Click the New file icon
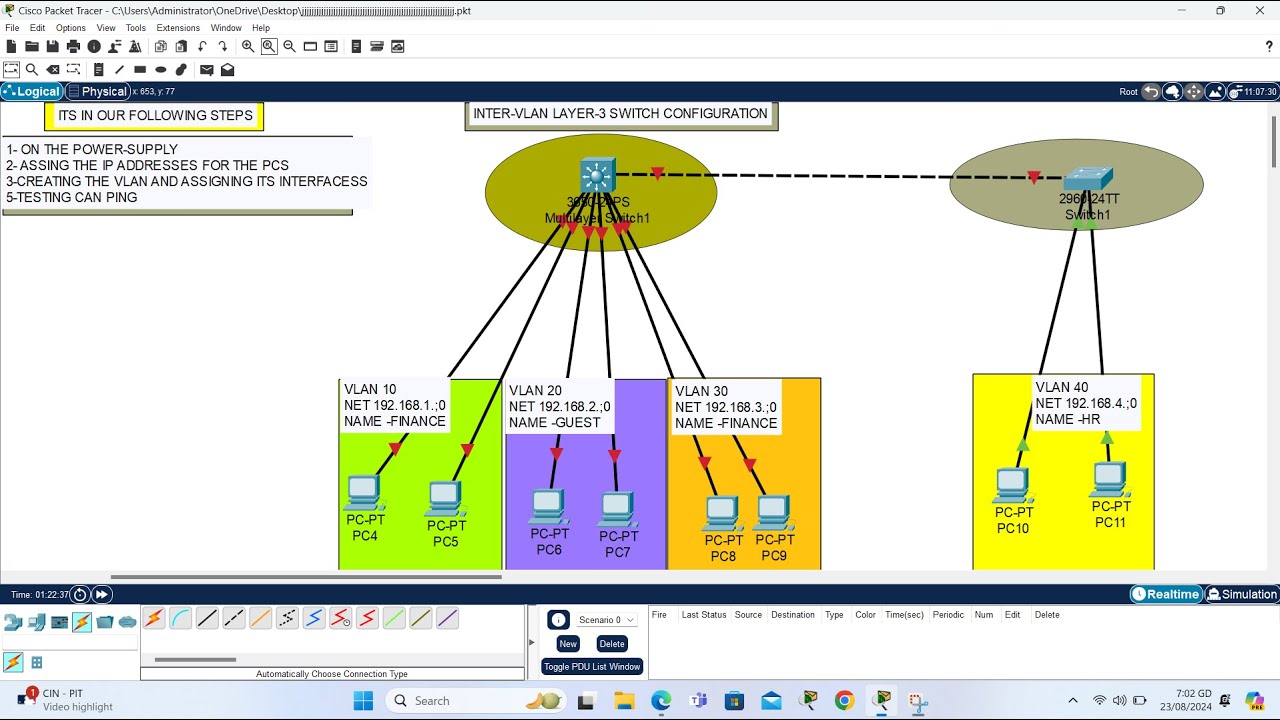 (12, 46)
